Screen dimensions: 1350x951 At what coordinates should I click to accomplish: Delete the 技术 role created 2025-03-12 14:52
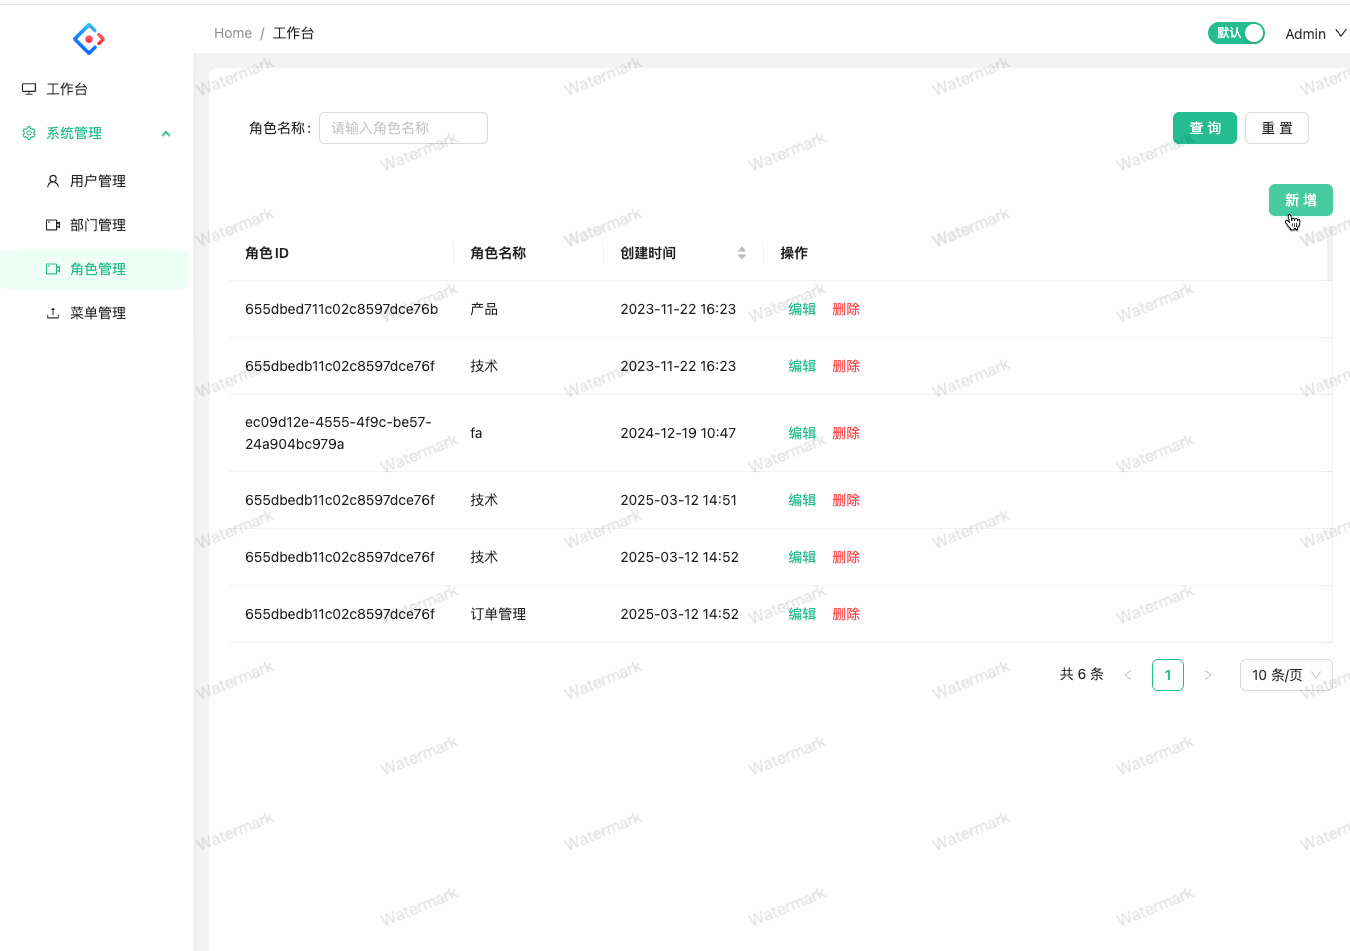[846, 557]
